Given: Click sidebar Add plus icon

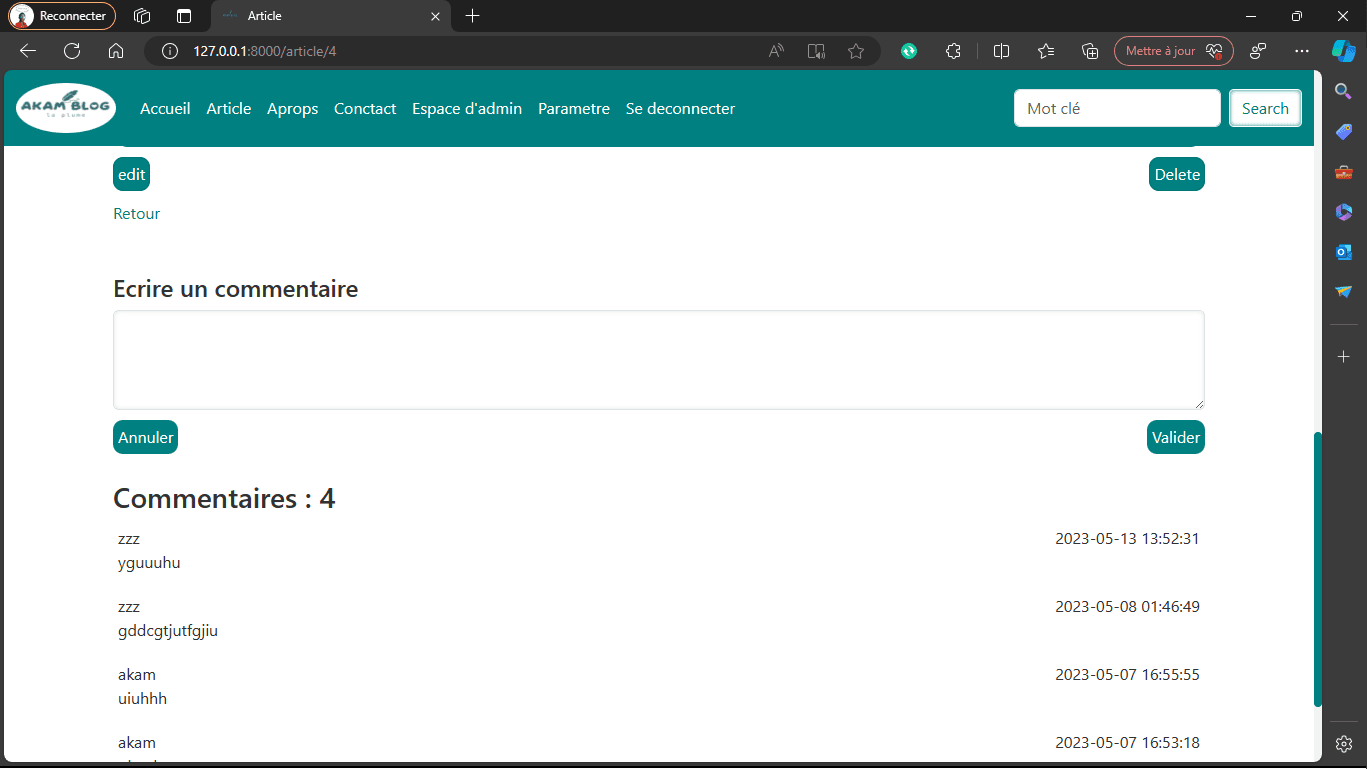Looking at the screenshot, I should pyautogui.click(x=1344, y=357).
